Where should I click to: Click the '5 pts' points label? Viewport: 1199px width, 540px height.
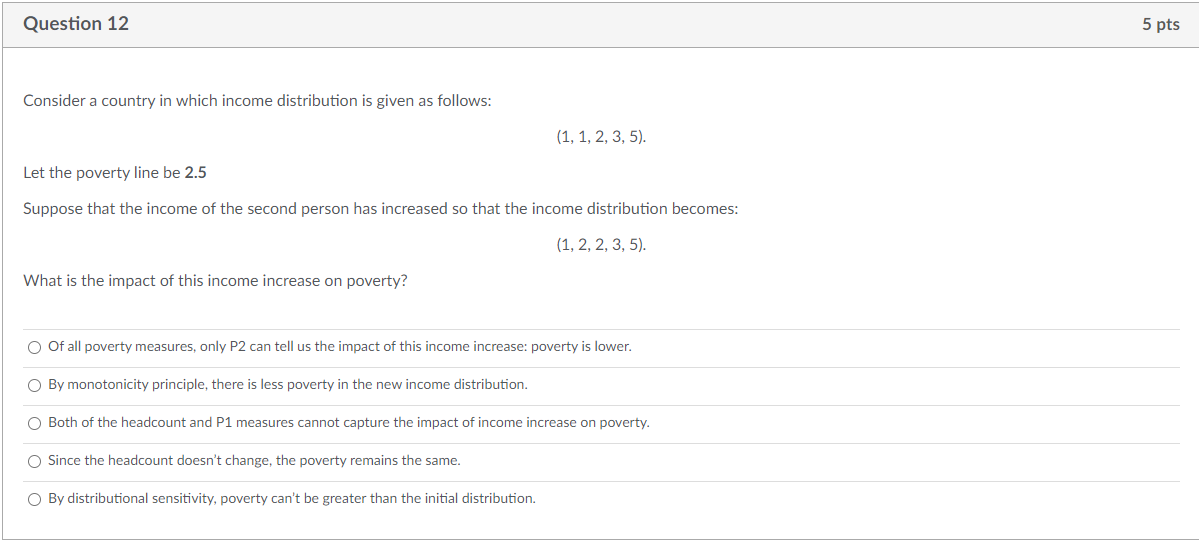click(1161, 24)
